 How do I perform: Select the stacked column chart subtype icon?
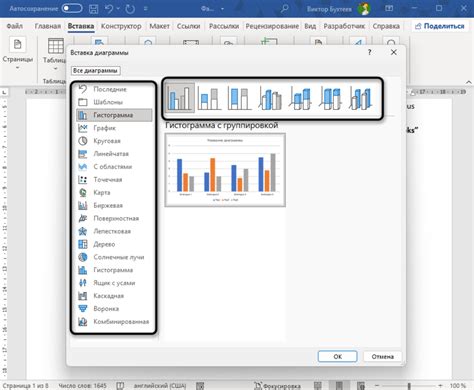tap(209, 98)
